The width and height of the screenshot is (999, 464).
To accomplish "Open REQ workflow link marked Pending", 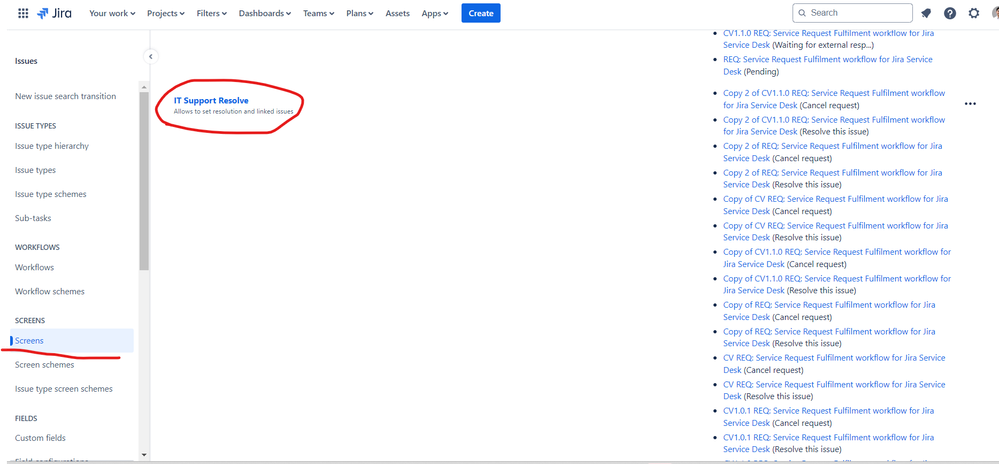I will [828, 65].
